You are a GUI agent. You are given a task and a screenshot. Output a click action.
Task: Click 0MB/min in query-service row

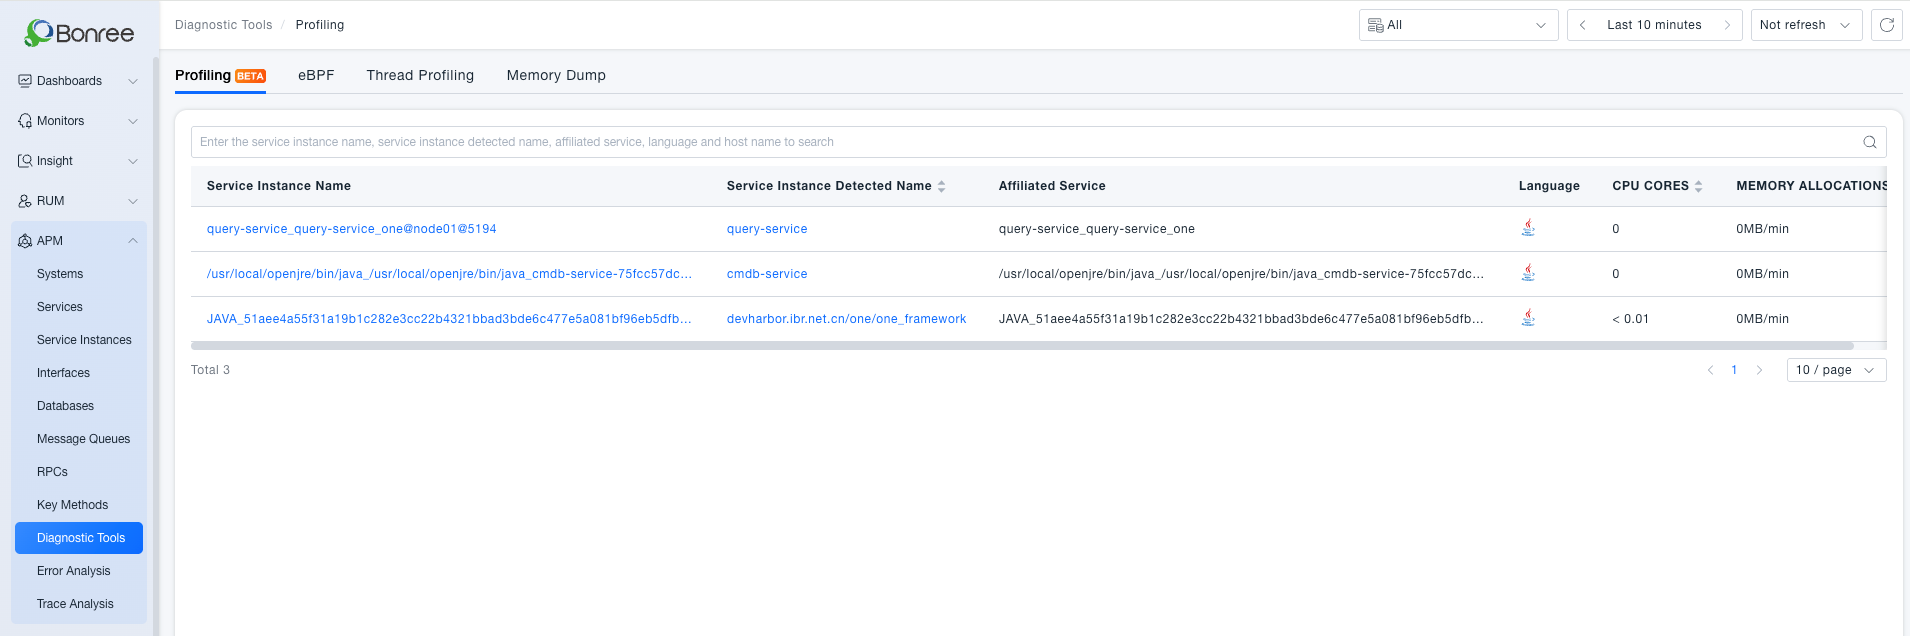point(1762,229)
